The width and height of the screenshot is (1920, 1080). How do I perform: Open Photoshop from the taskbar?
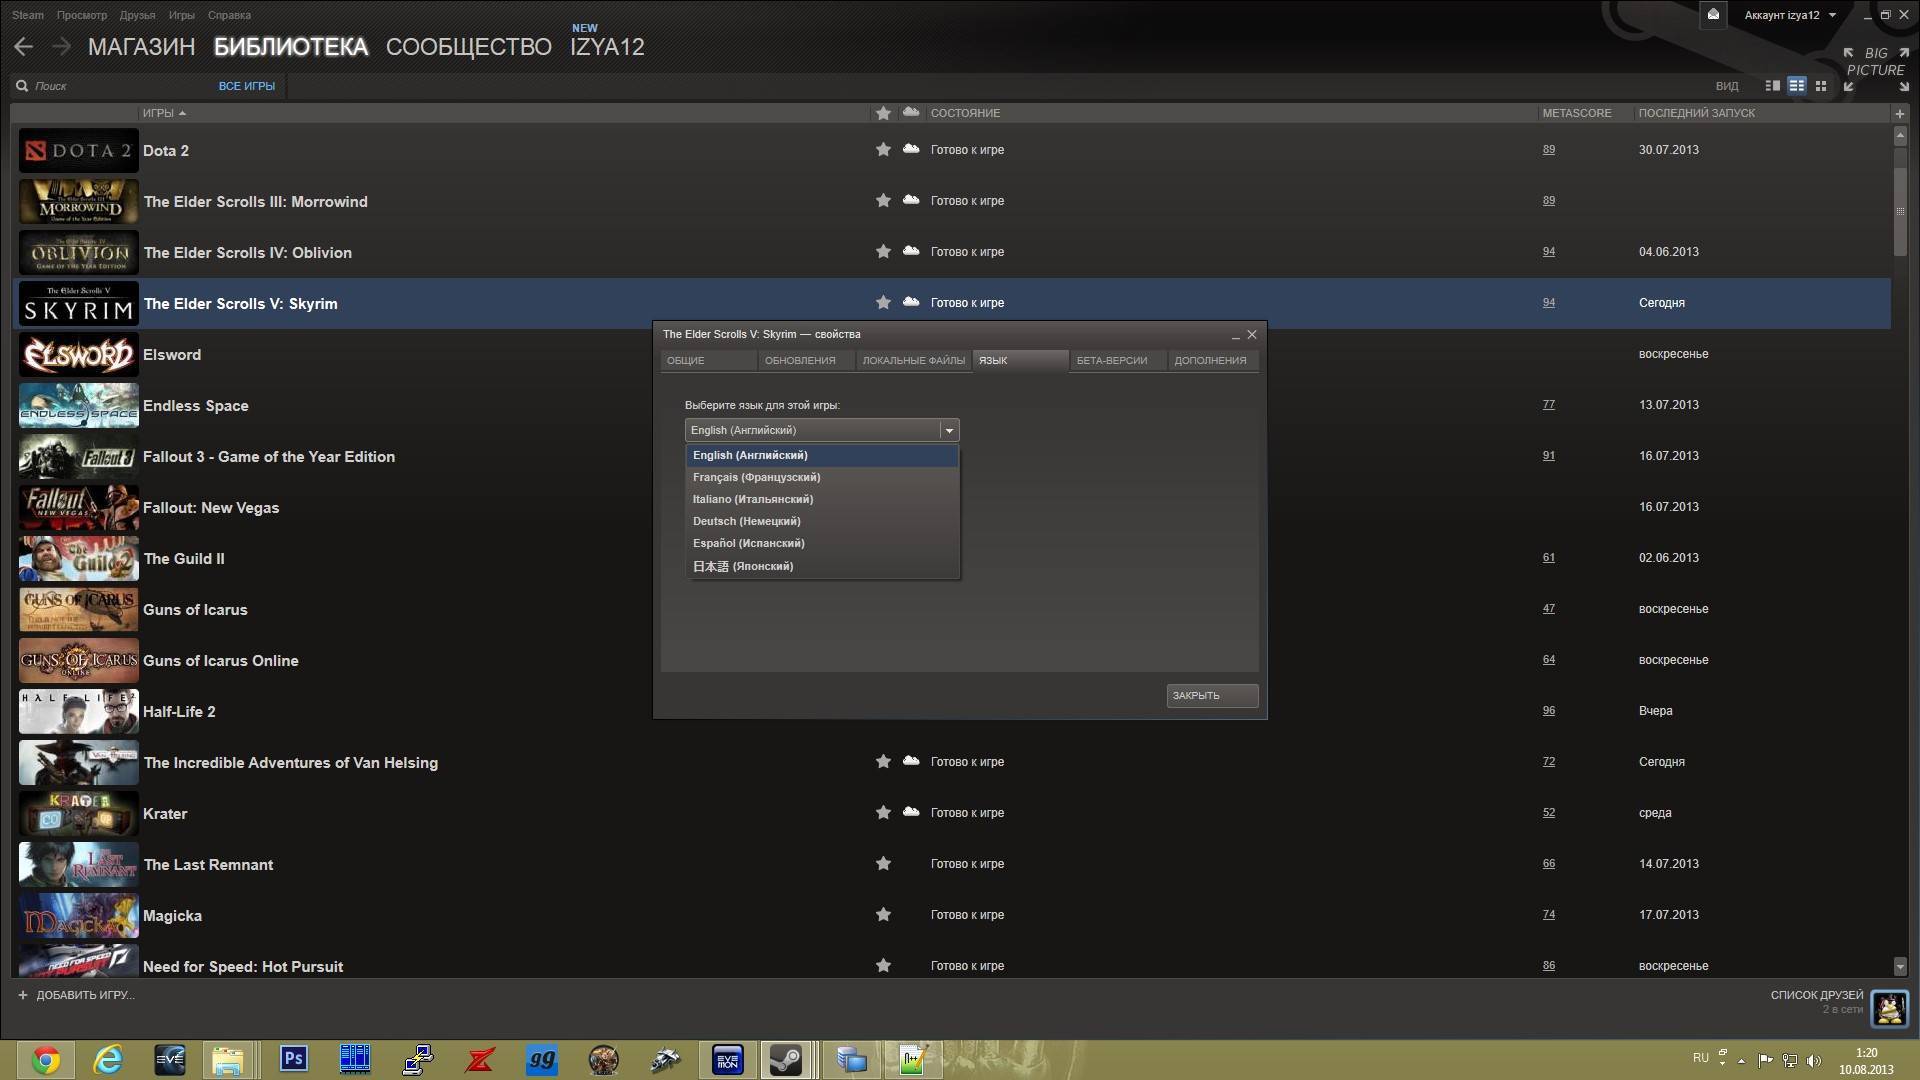tap(293, 1059)
